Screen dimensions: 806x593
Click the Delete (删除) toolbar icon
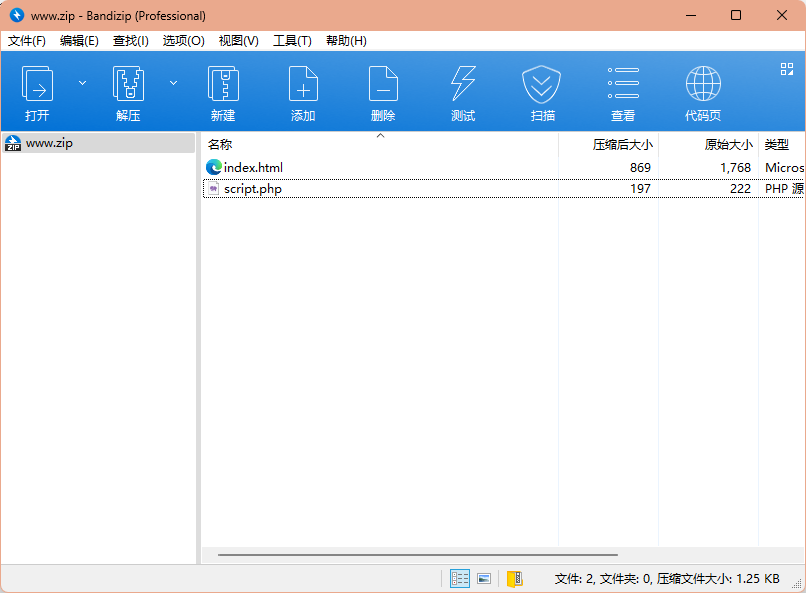point(383,85)
